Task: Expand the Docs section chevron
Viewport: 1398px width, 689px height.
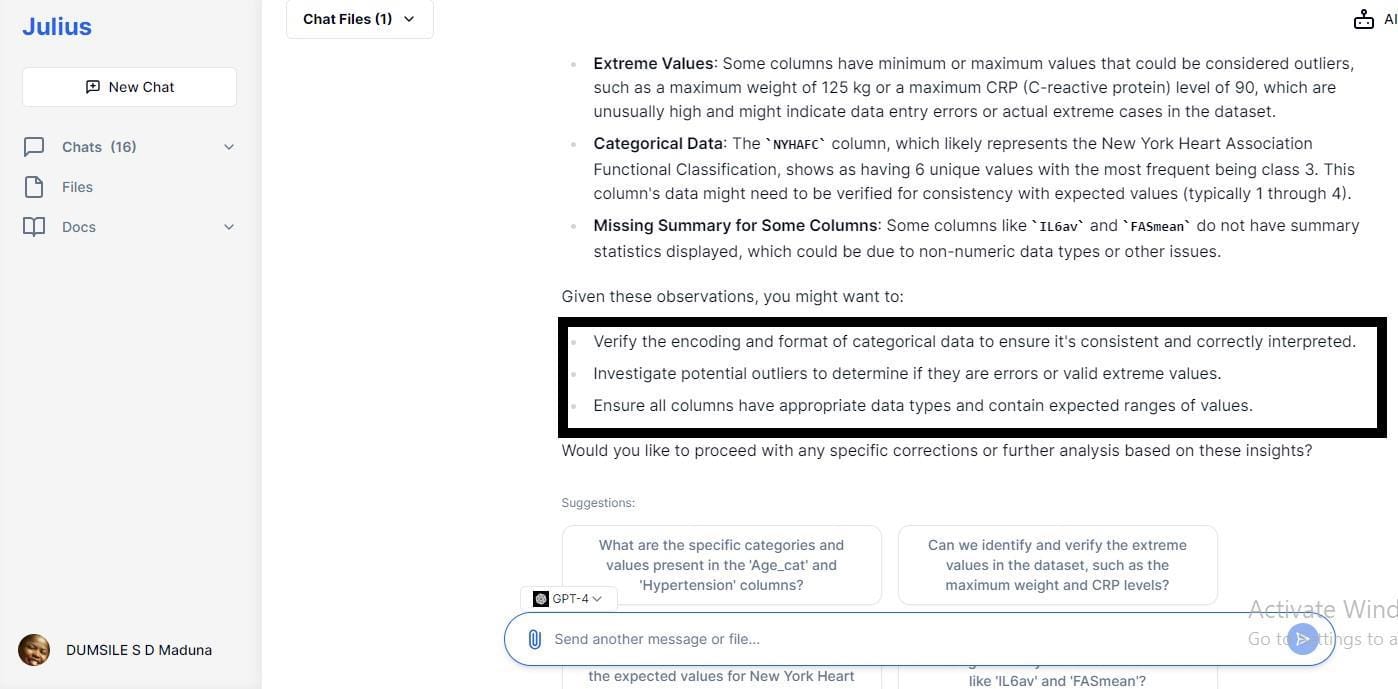Action: (229, 227)
